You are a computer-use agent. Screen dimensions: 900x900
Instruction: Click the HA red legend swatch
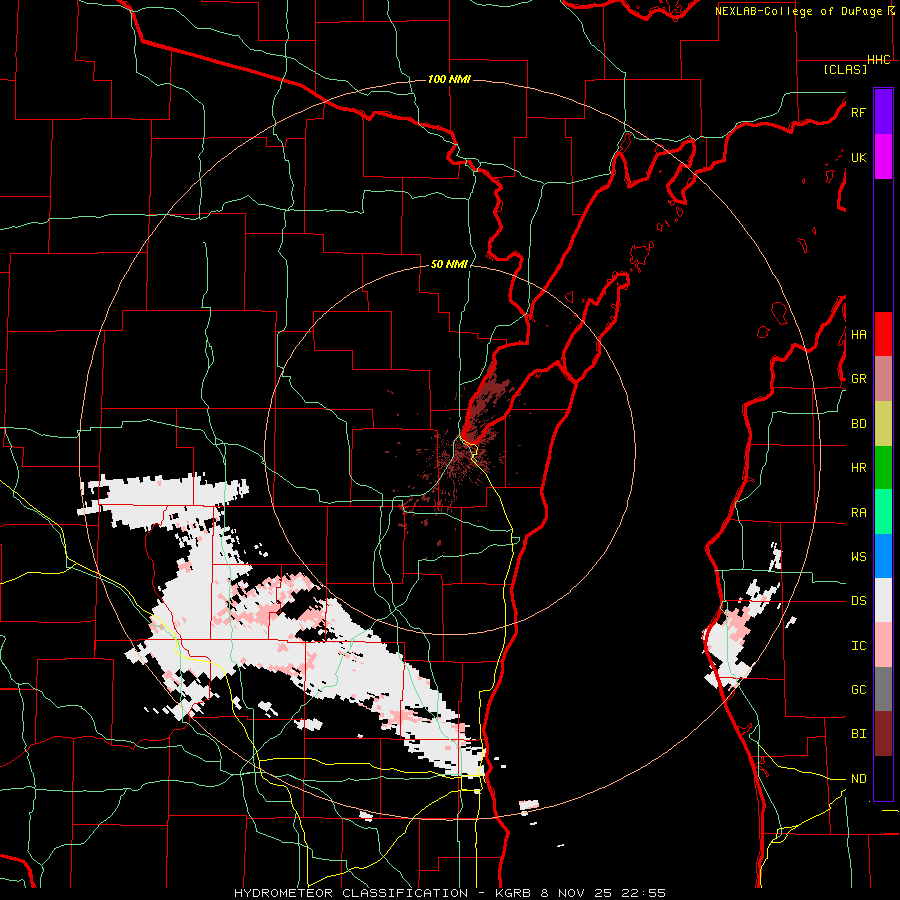(883, 334)
